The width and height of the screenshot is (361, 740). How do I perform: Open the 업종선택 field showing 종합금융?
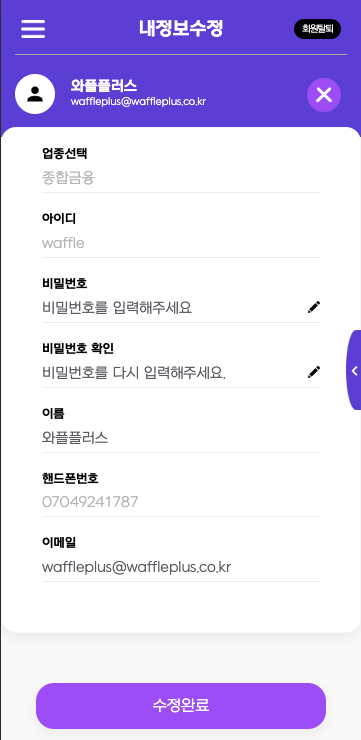(x=181, y=178)
